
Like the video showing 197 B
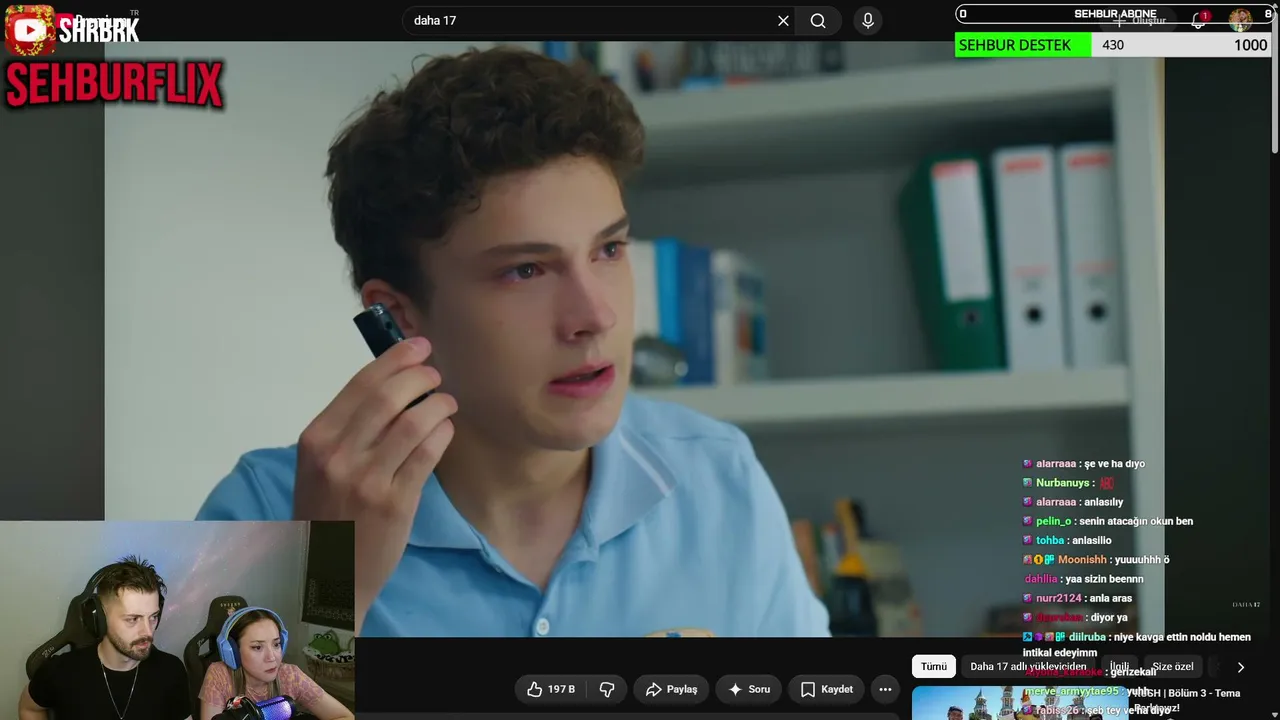pyautogui.click(x=550, y=689)
